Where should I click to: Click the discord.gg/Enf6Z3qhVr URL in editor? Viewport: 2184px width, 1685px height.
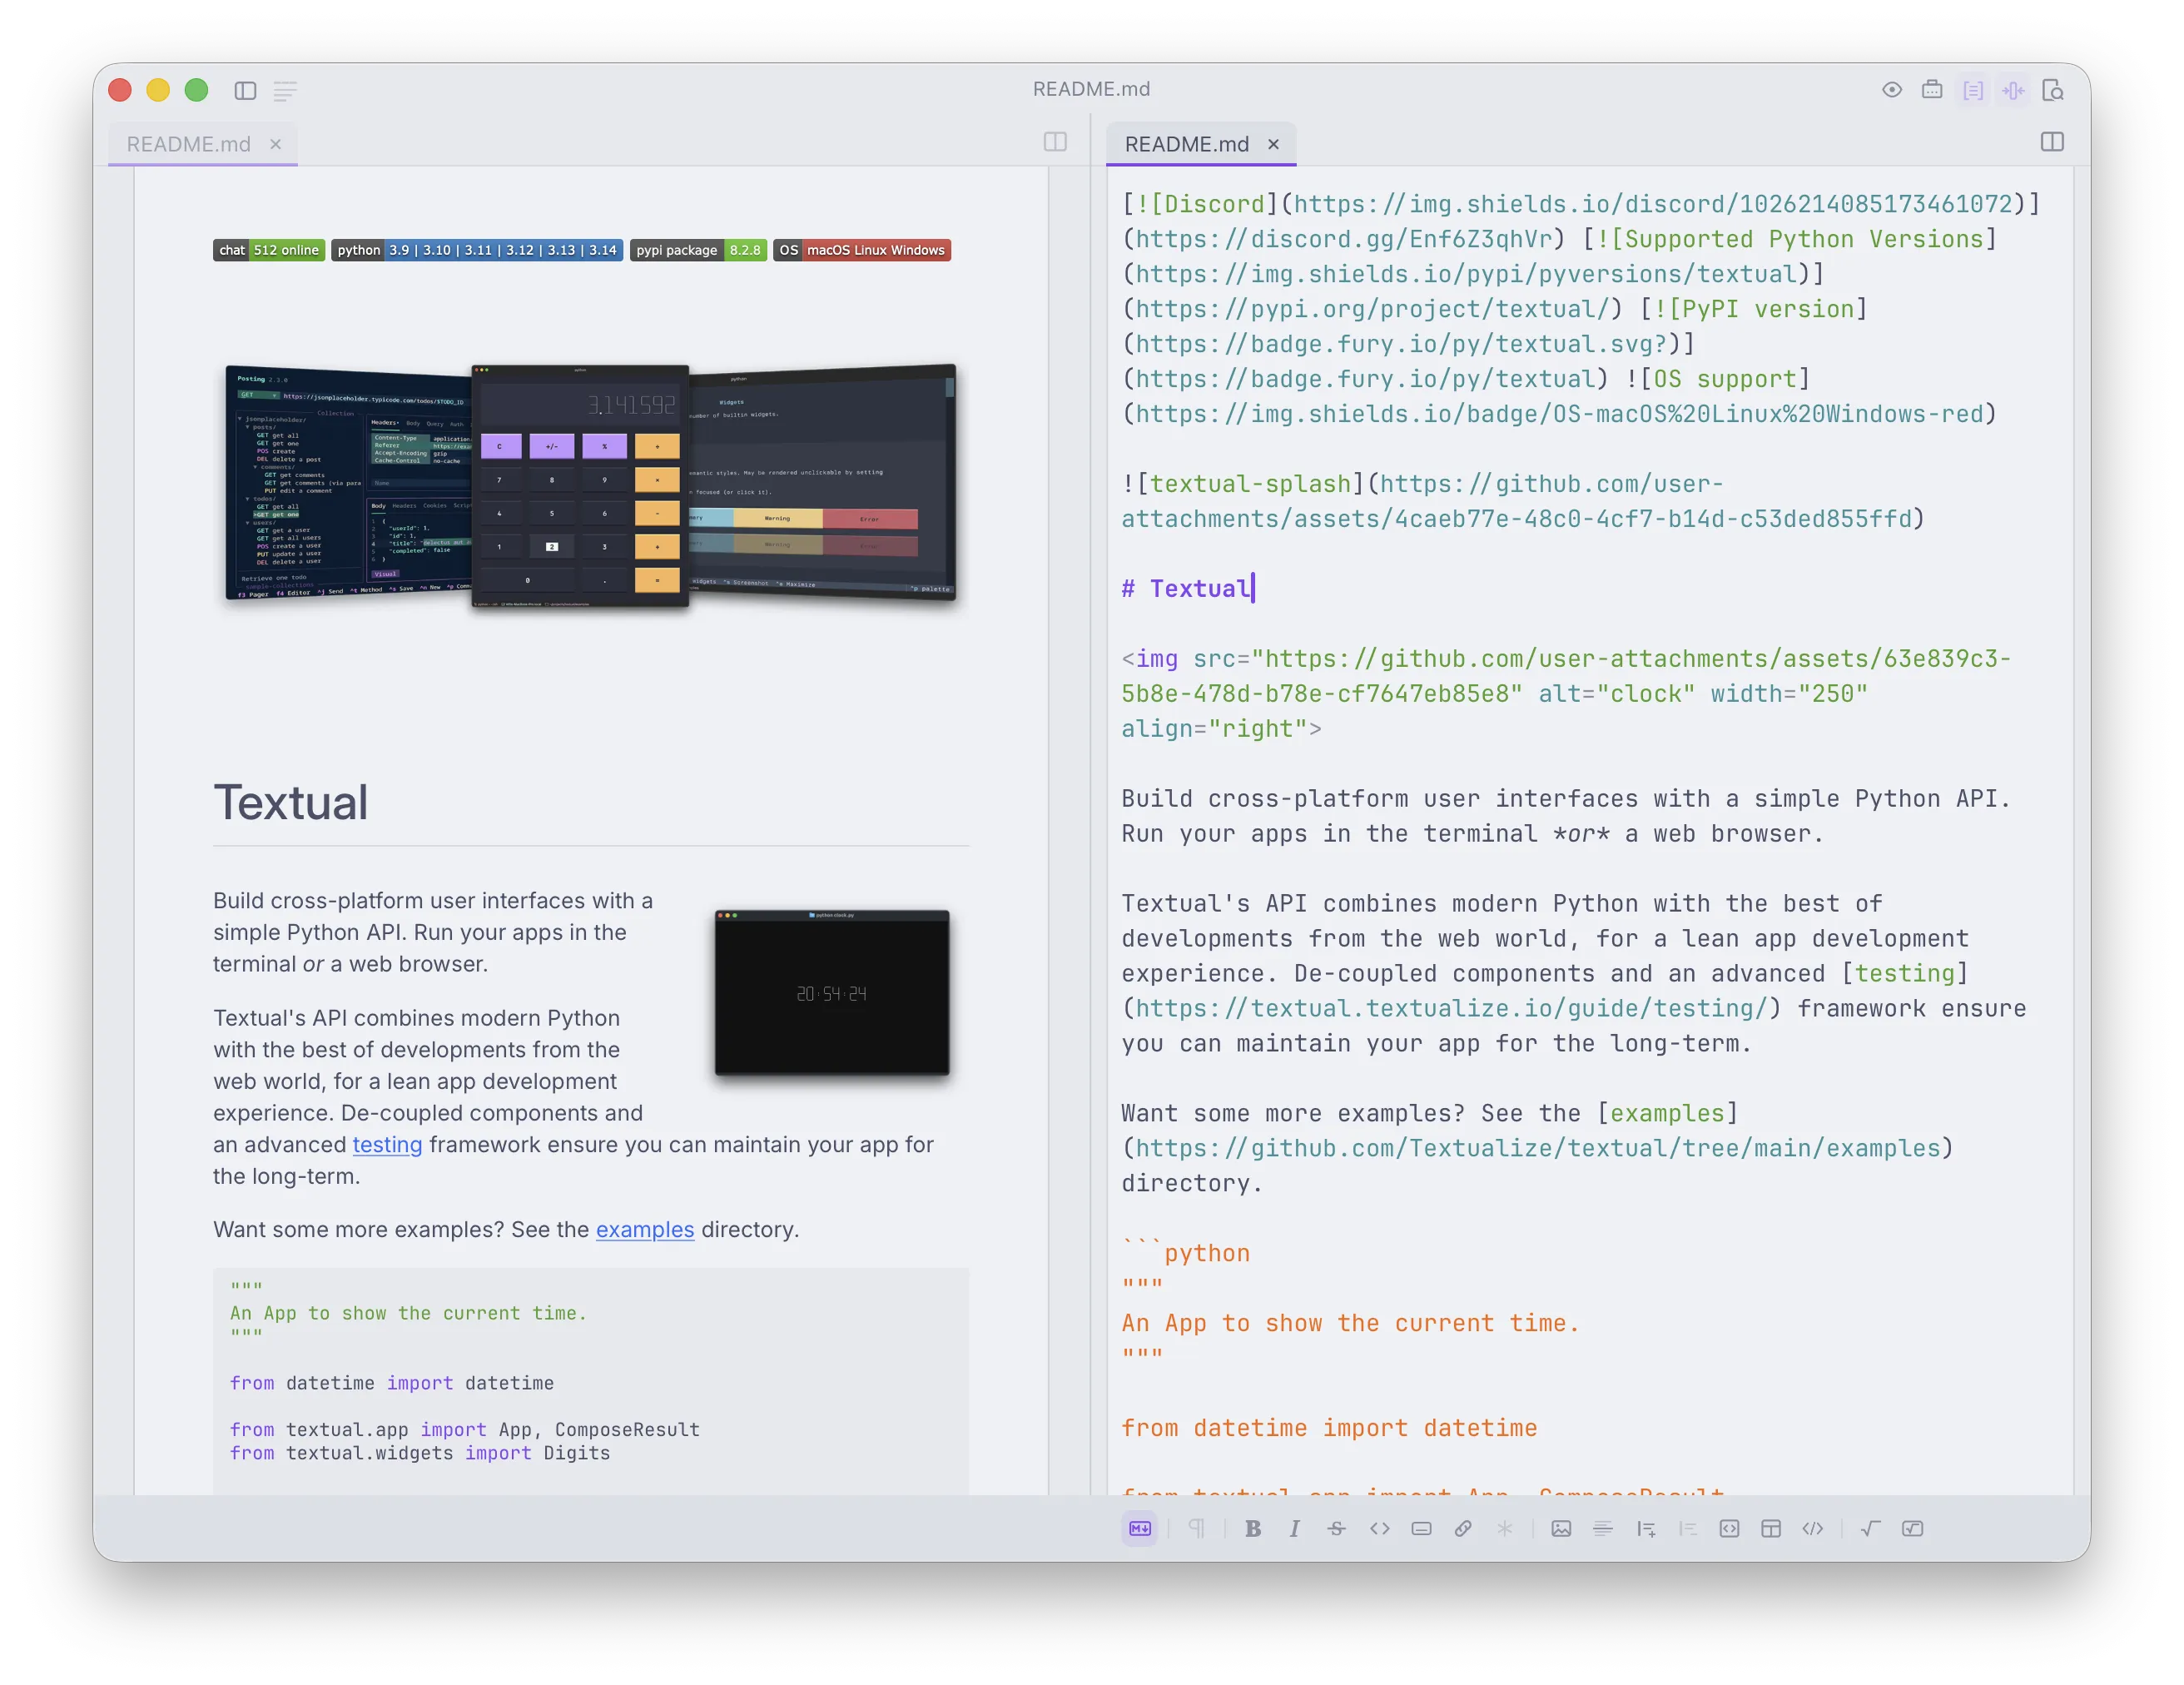coord(1344,239)
